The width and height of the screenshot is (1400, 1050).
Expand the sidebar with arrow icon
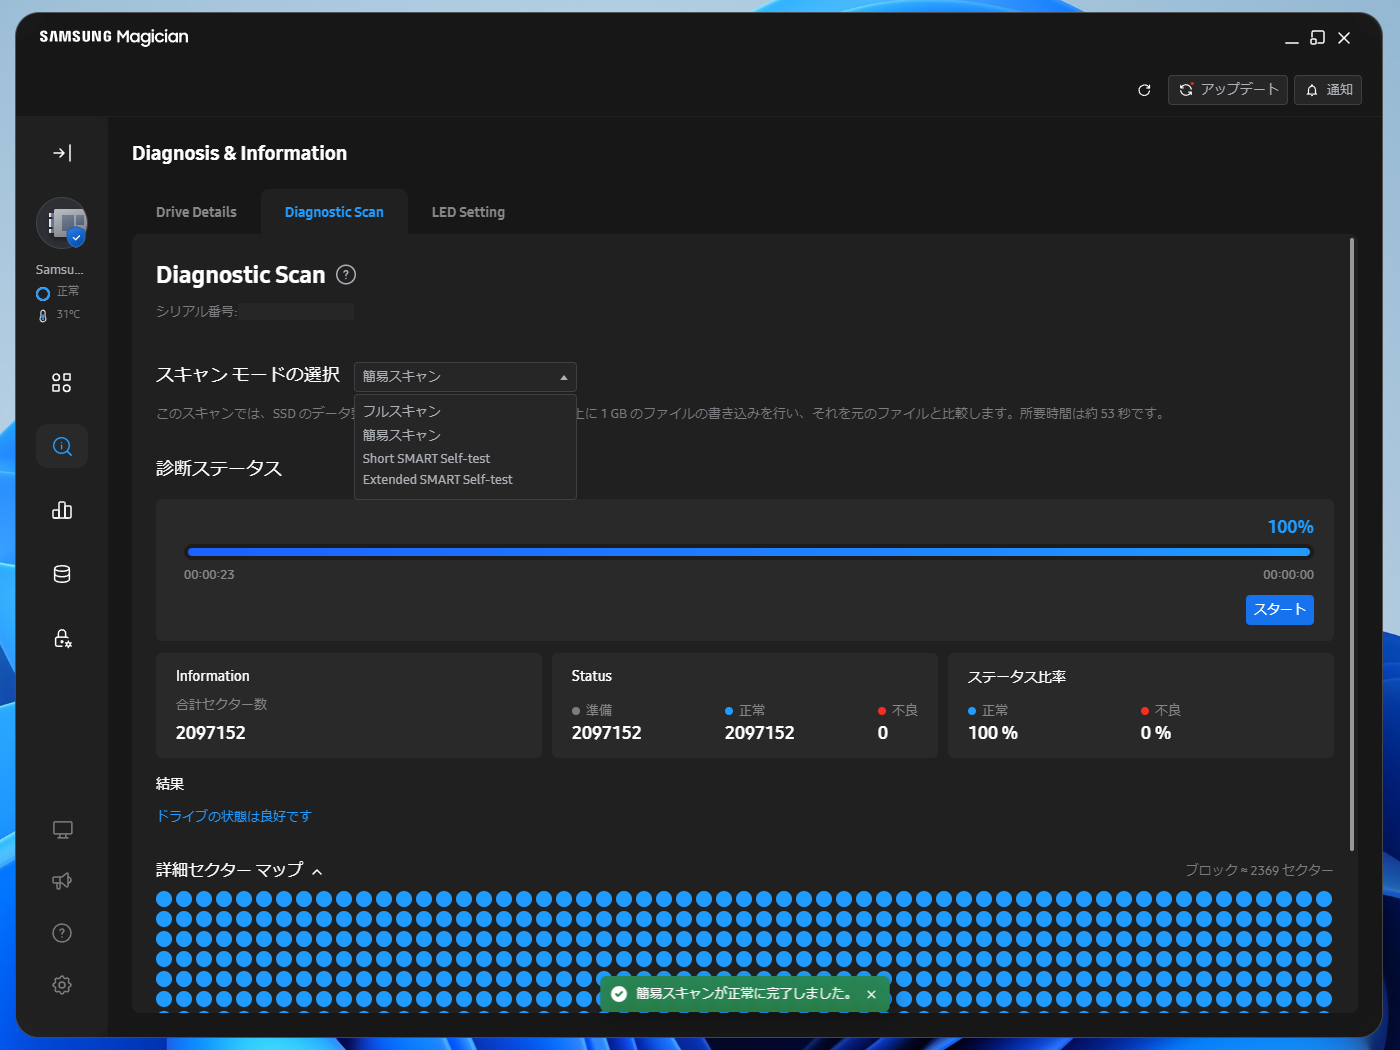click(62, 153)
